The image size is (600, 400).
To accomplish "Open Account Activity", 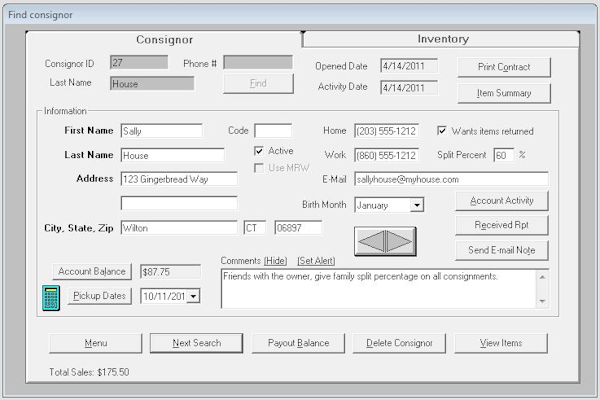I will 502,201.
